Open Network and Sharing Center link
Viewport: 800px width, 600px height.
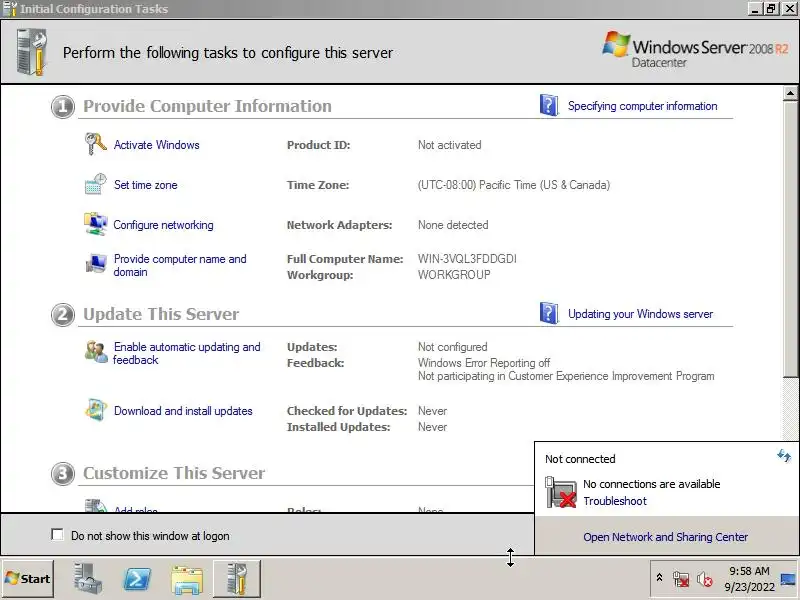point(665,537)
